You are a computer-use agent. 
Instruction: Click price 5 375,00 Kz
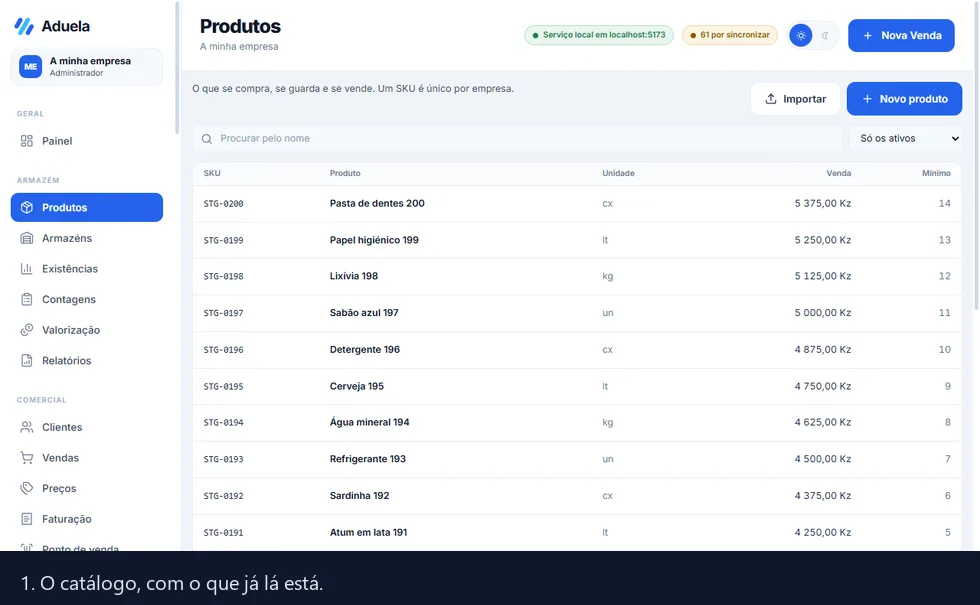pyautogui.click(x=822, y=203)
